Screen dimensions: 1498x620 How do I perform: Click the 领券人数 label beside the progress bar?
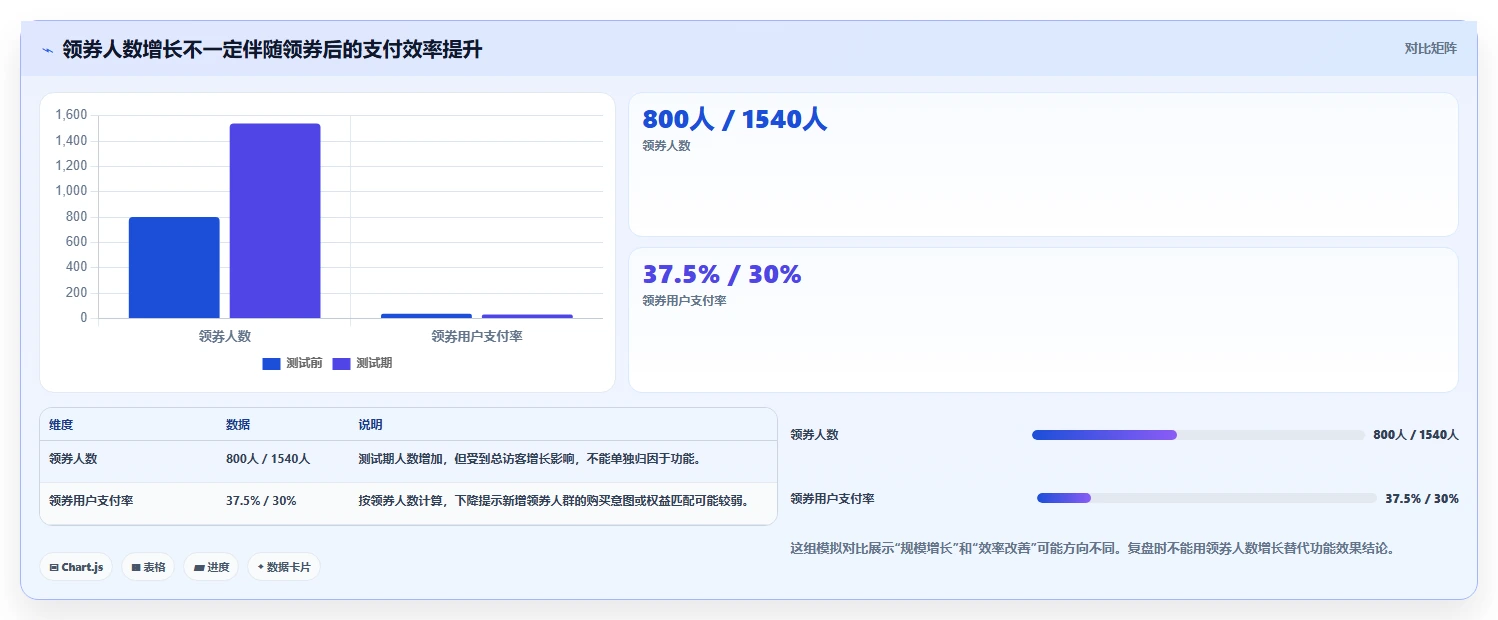(x=814, y=435)
